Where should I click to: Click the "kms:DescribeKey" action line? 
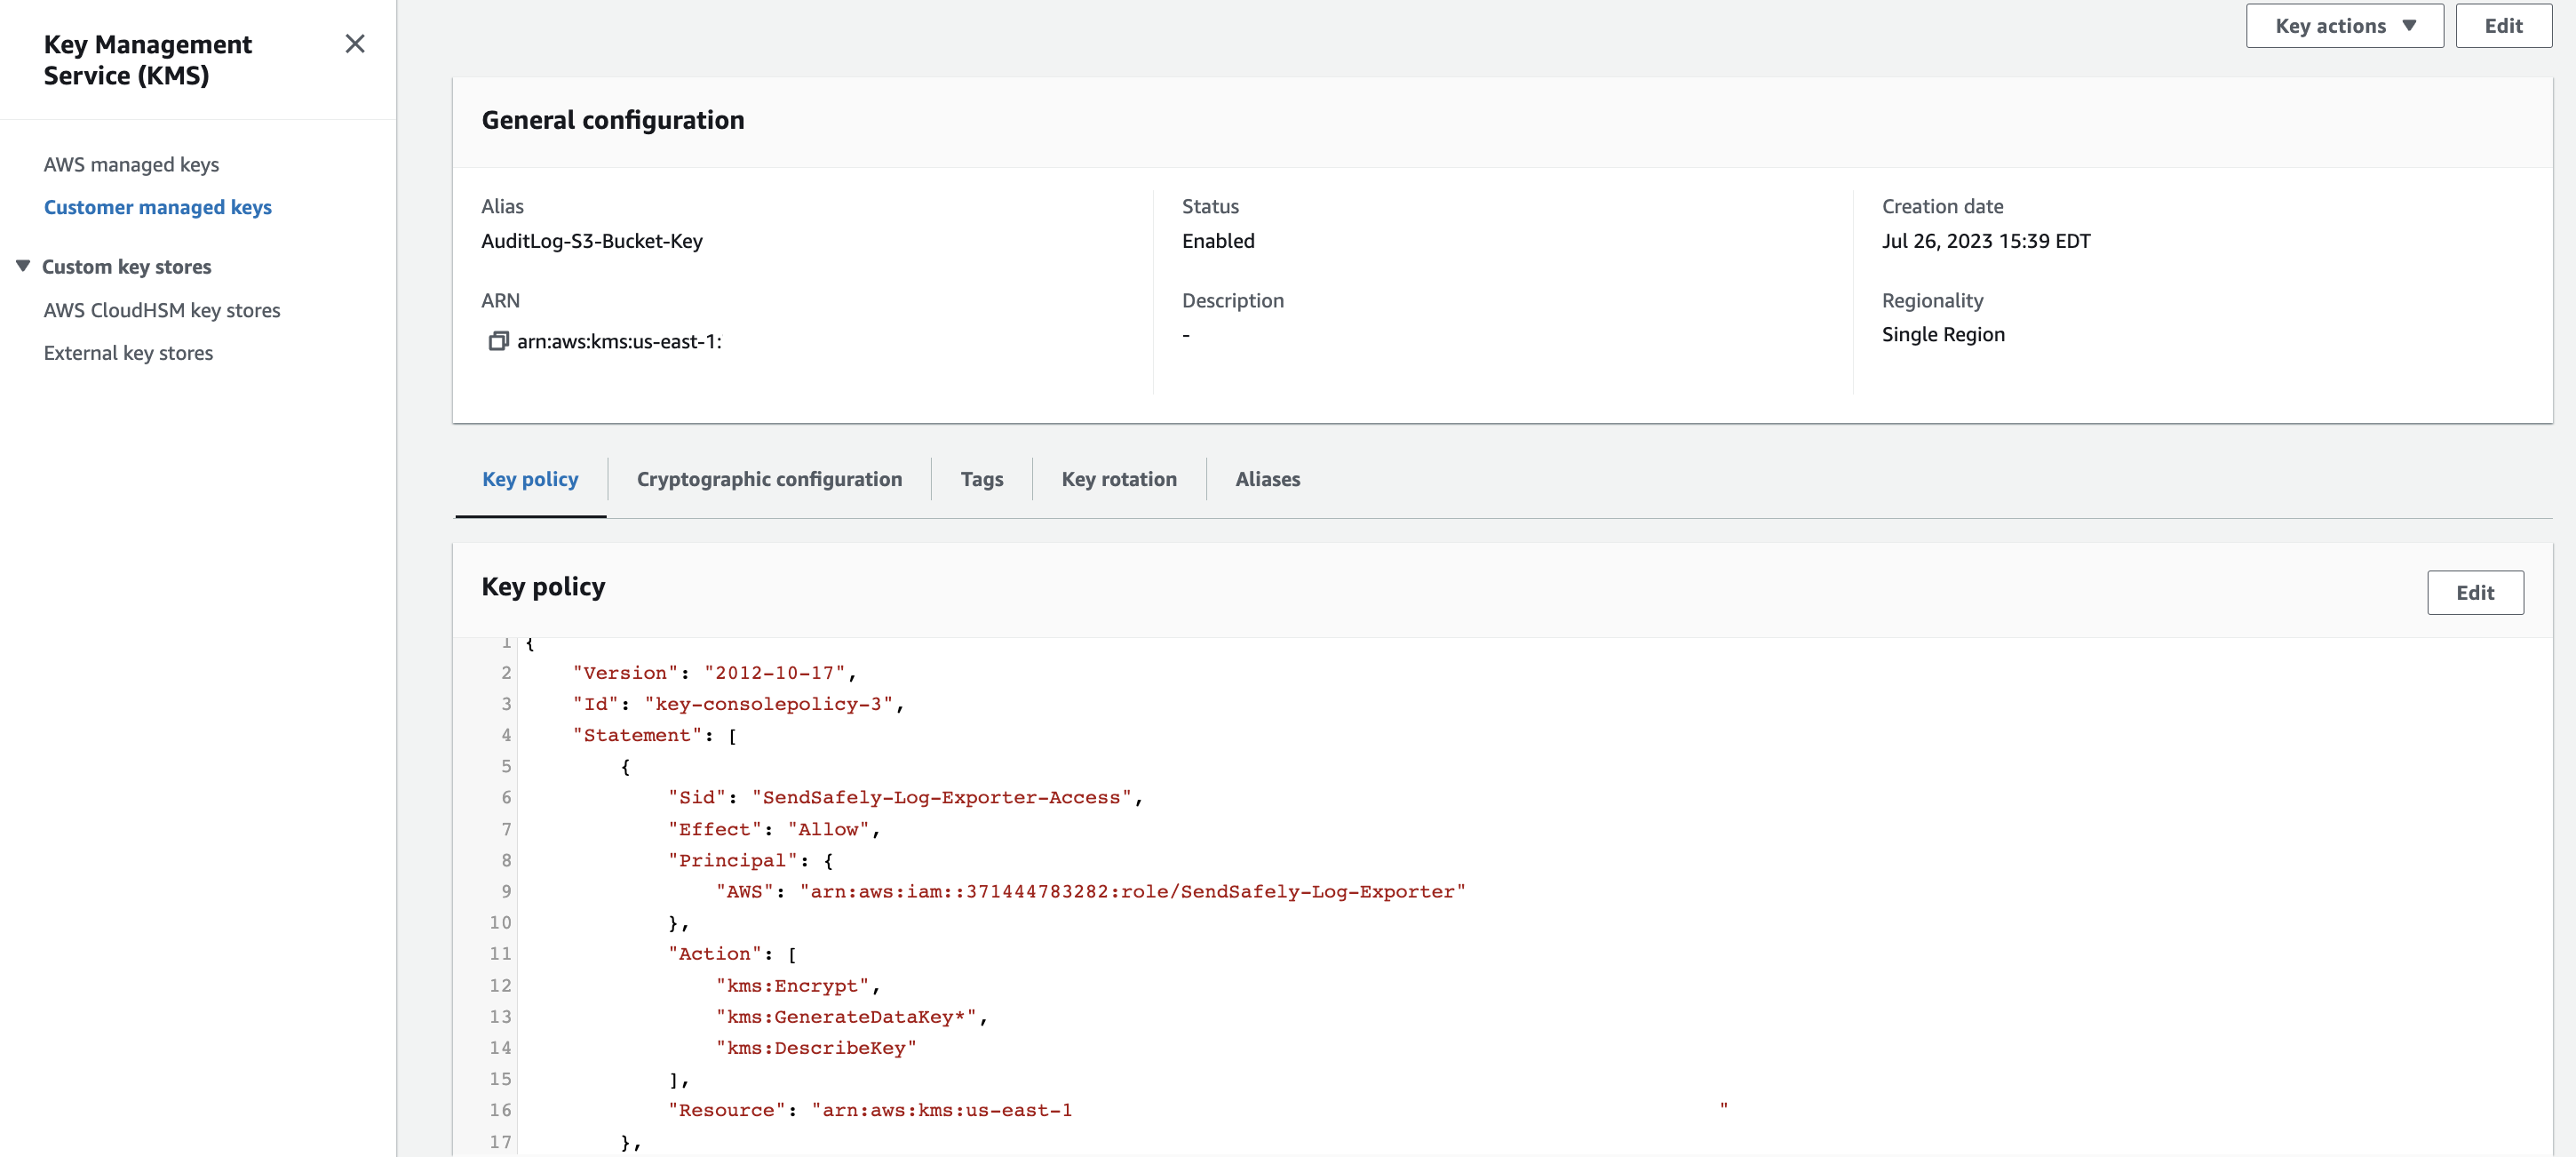coord(816,1048)
